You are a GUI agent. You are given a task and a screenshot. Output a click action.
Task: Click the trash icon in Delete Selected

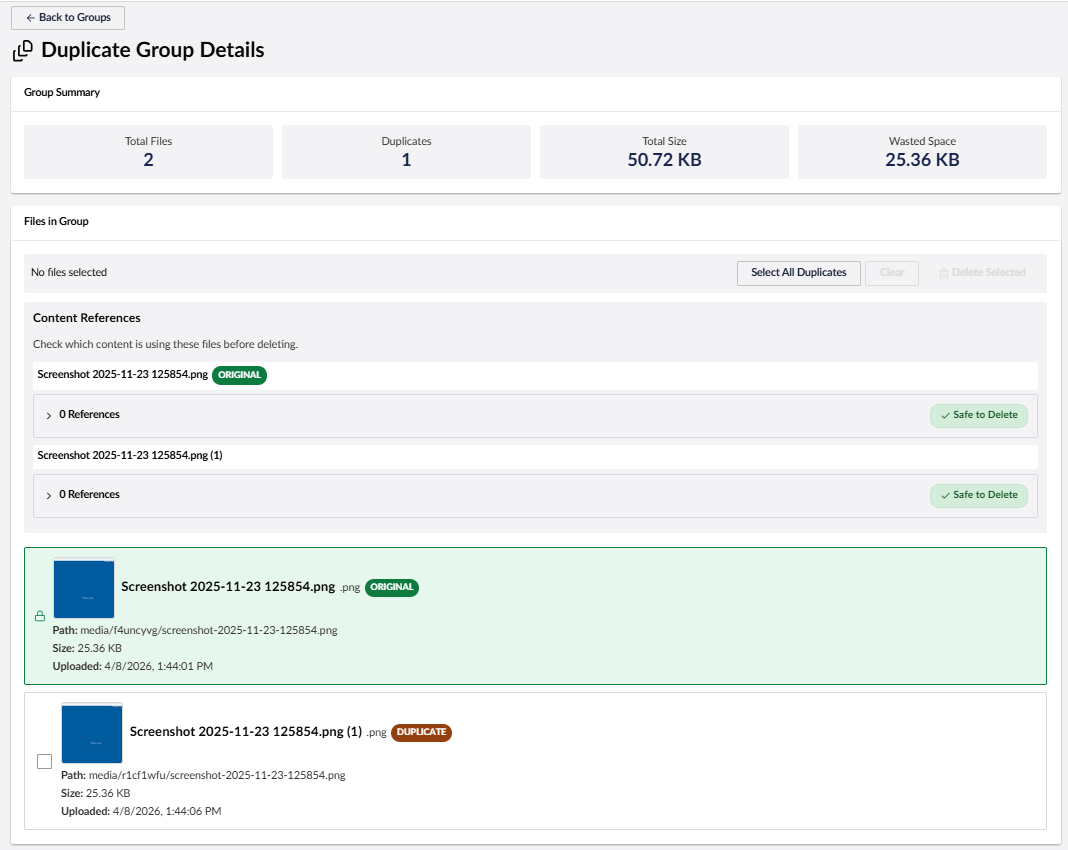(x=943, y=273)
